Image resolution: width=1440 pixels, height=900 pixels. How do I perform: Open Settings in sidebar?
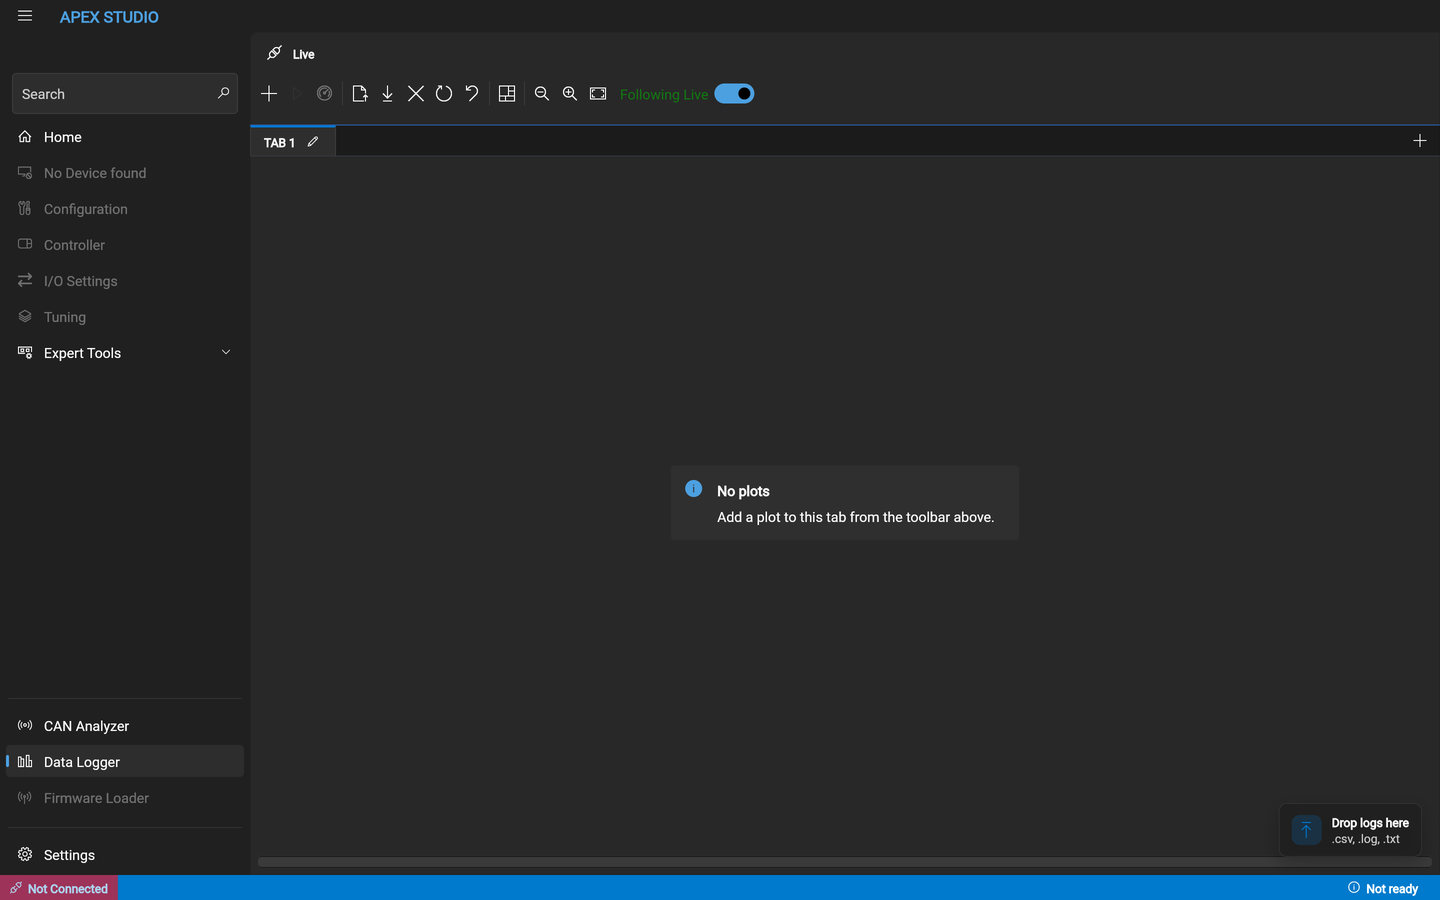coord(125,855)
